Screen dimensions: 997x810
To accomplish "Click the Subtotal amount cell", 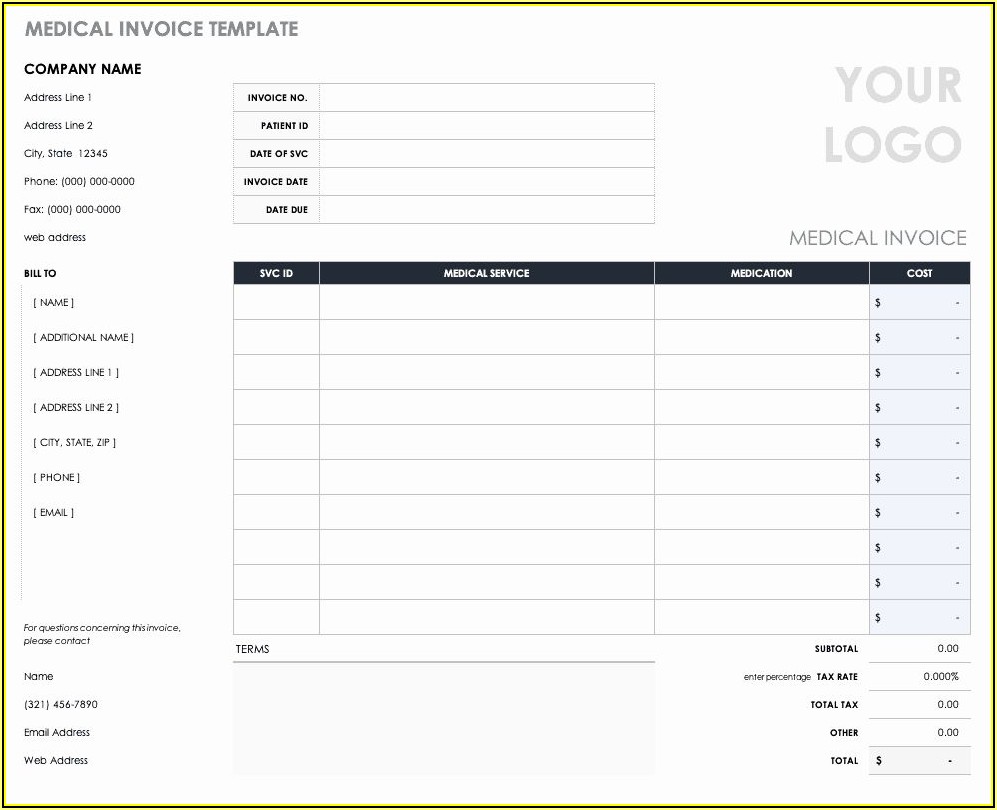I will (919, 649).
